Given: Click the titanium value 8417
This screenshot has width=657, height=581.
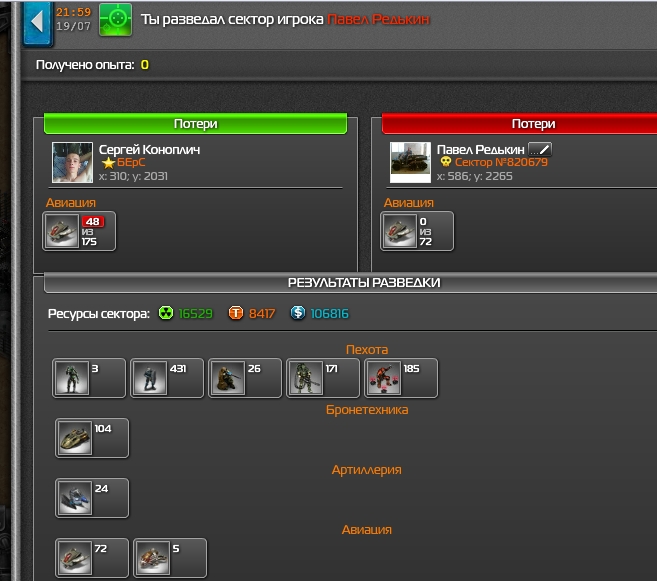Looking at the screenshot, I should coord(262,314).
